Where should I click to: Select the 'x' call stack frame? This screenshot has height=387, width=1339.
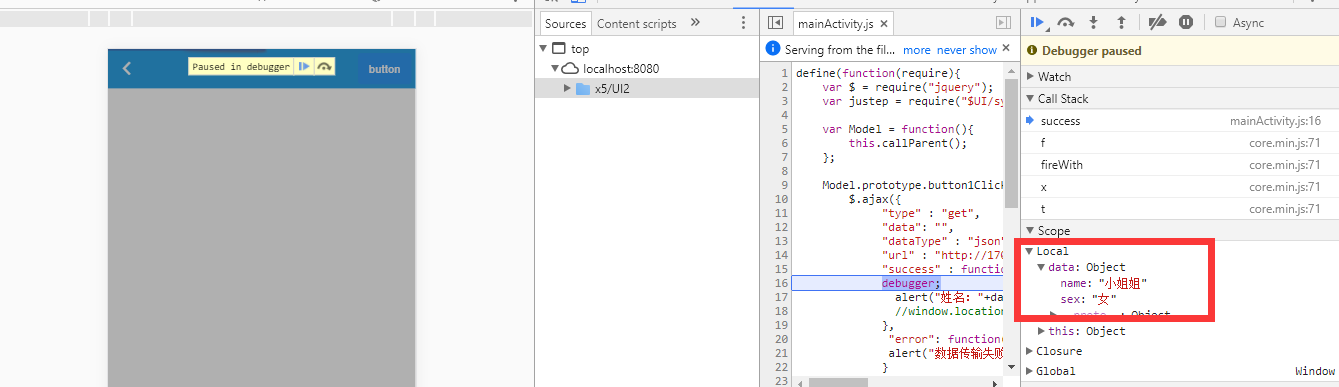click(1180, 187)
